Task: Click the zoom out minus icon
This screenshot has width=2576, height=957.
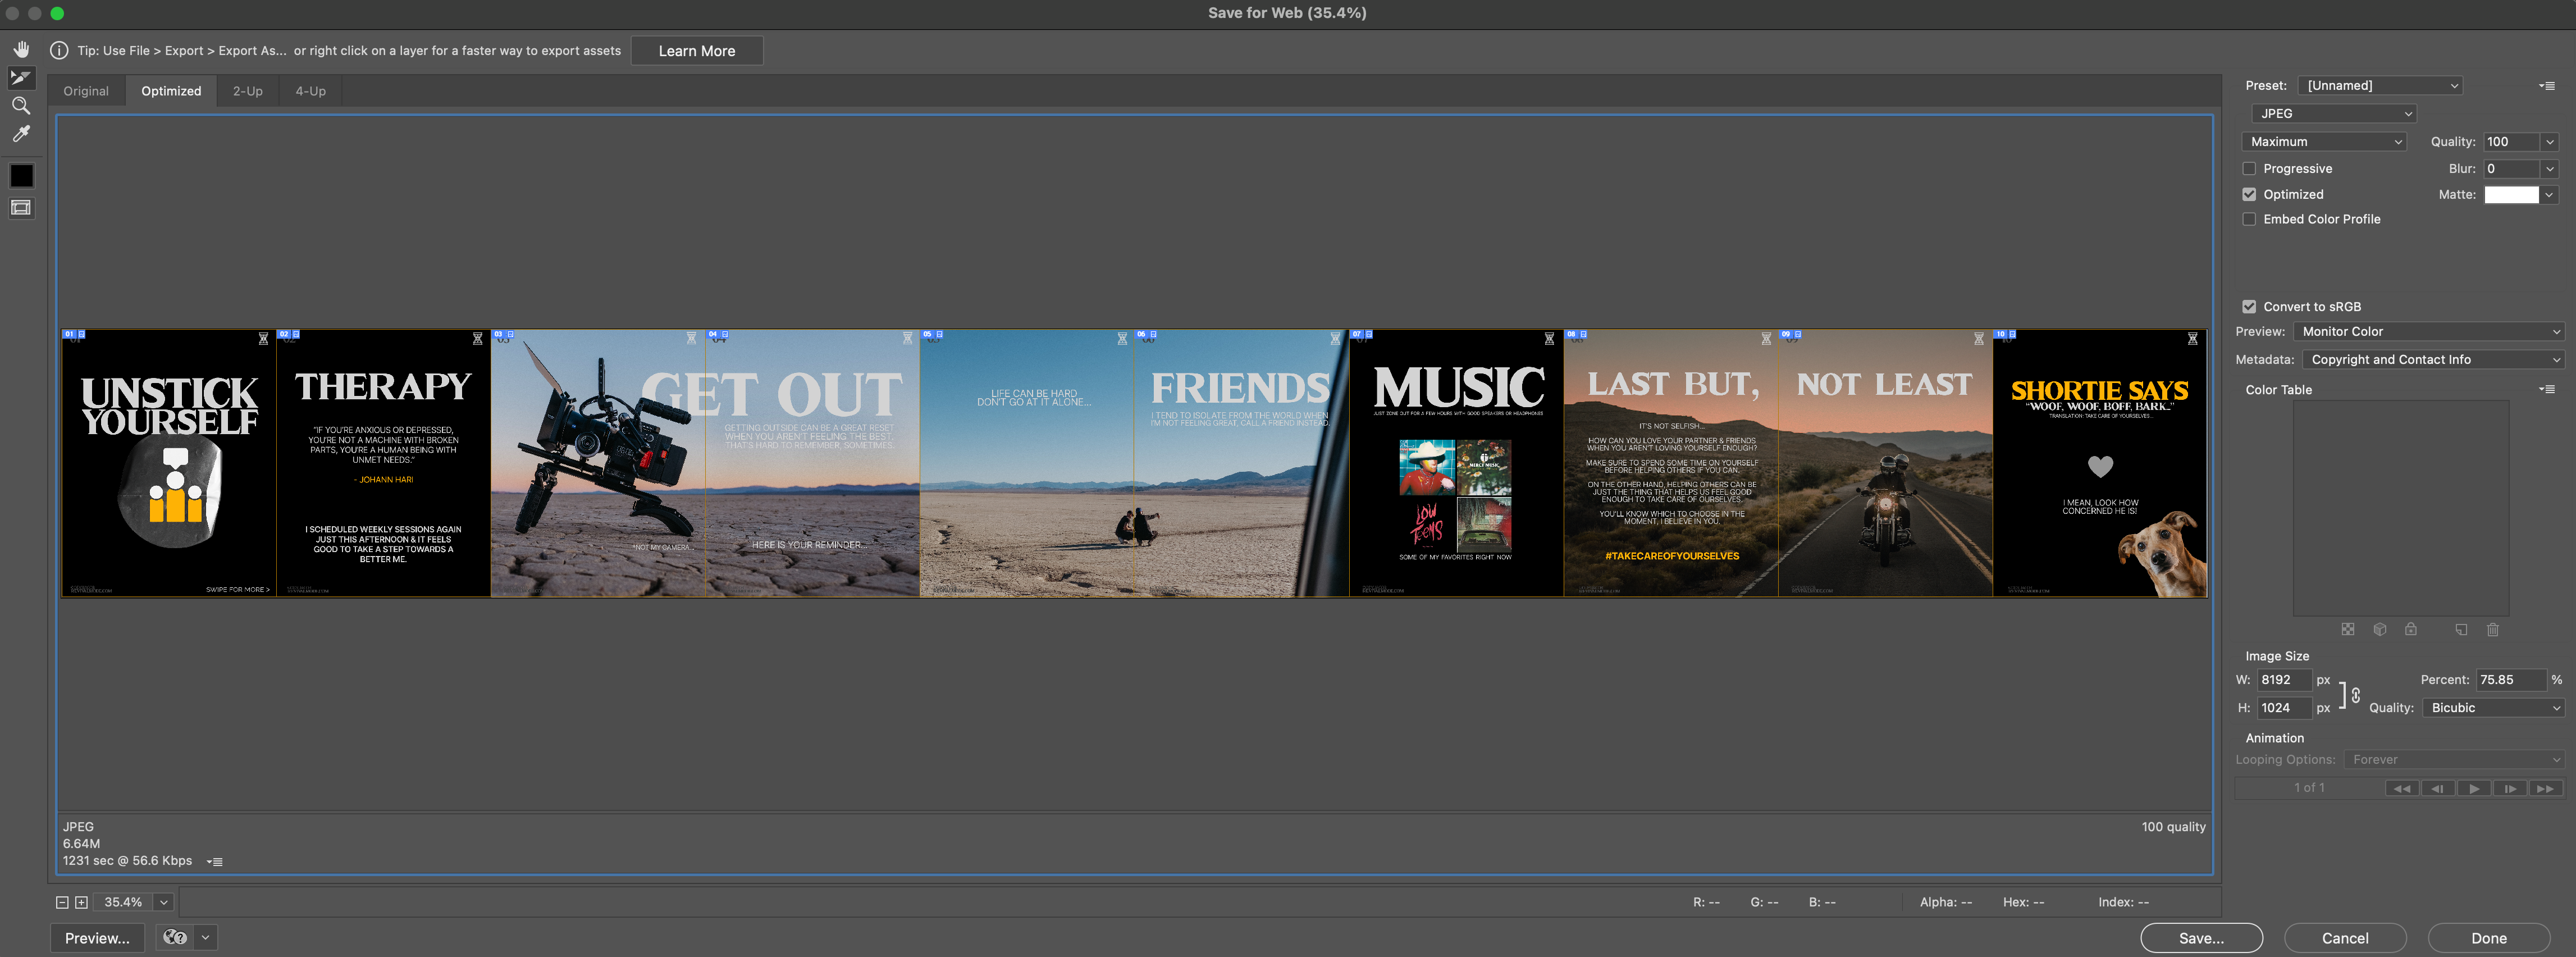Action: (62, 902)
